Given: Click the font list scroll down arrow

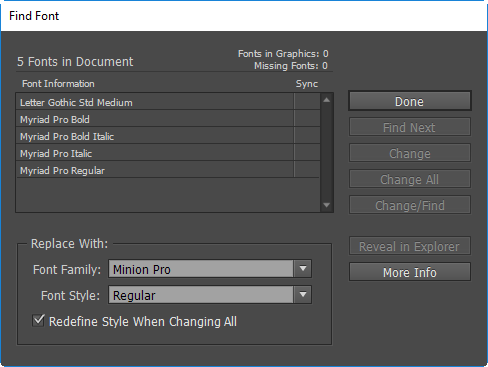Looking at the screenshot, I should pyautogui.click(x=327, y=205).
